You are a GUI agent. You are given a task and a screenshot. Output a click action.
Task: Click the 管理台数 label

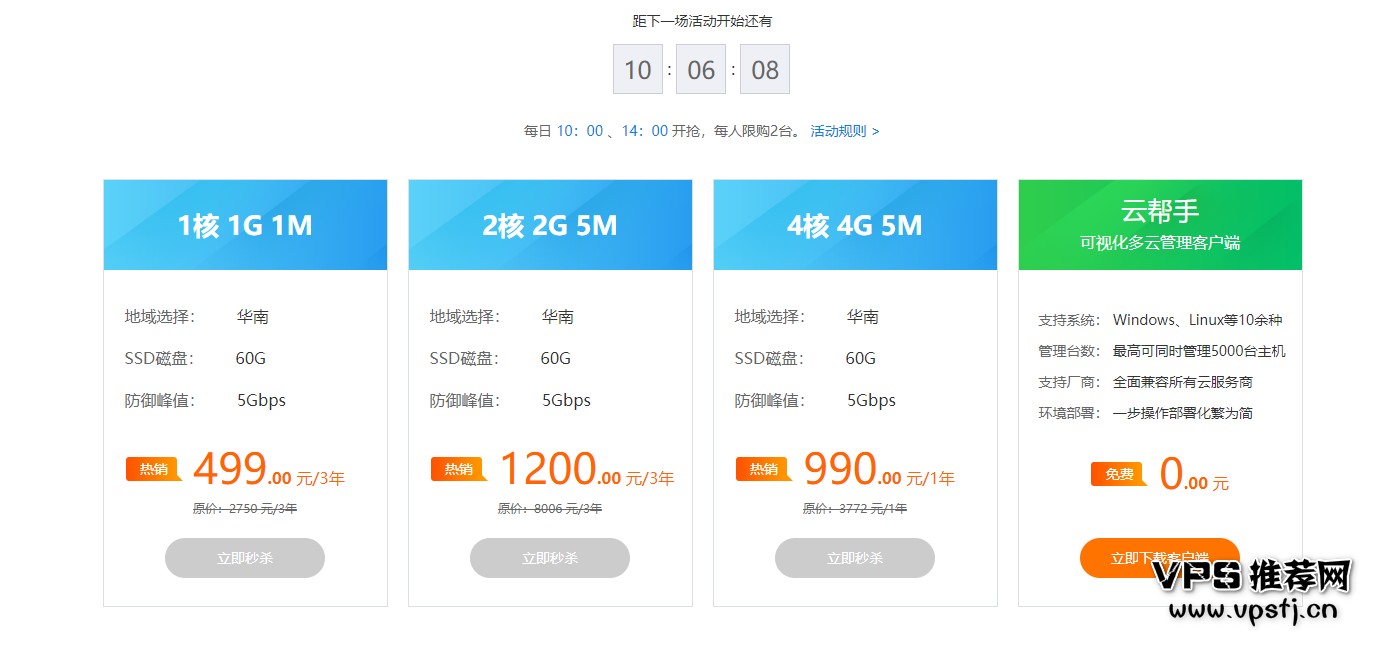tap(1069, 351)
